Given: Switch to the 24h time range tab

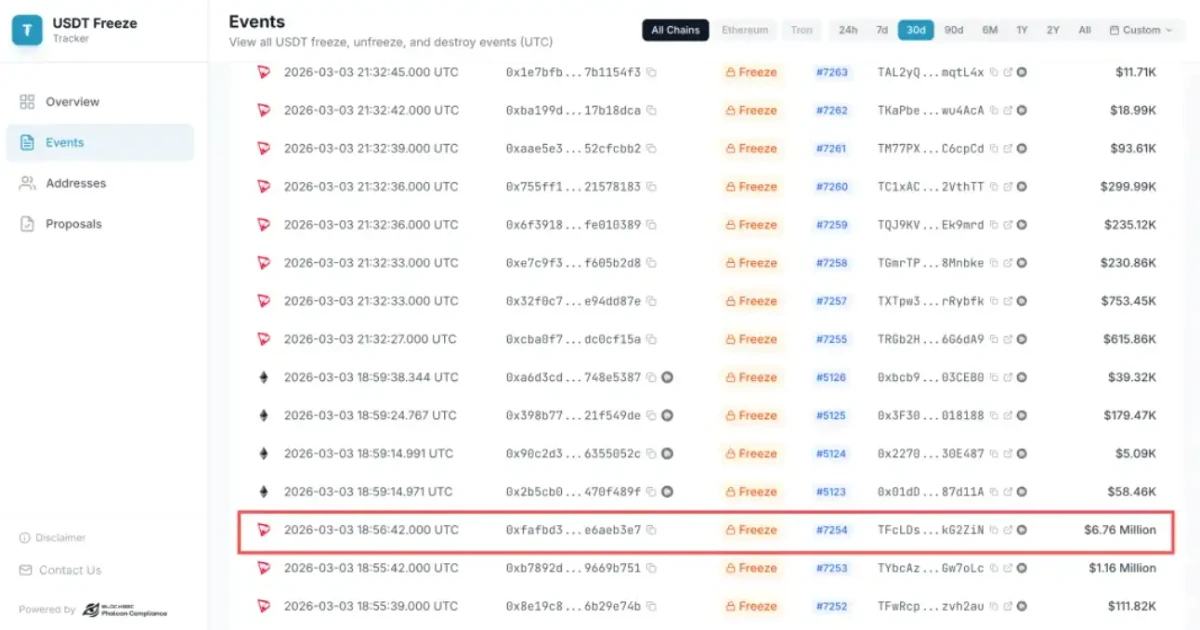Looking at the screenshot, I should tap(848, 29).
